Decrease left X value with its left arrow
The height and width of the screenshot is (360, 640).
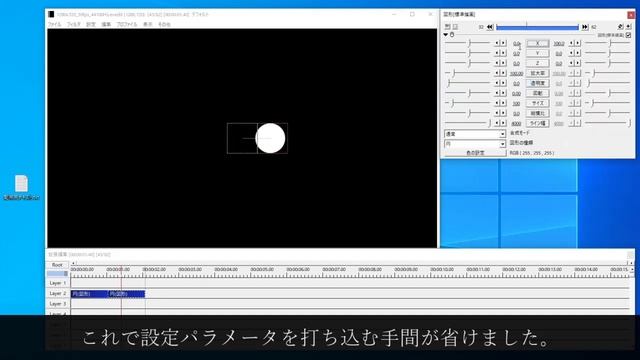pyautogui.click(x=497, y=43)
